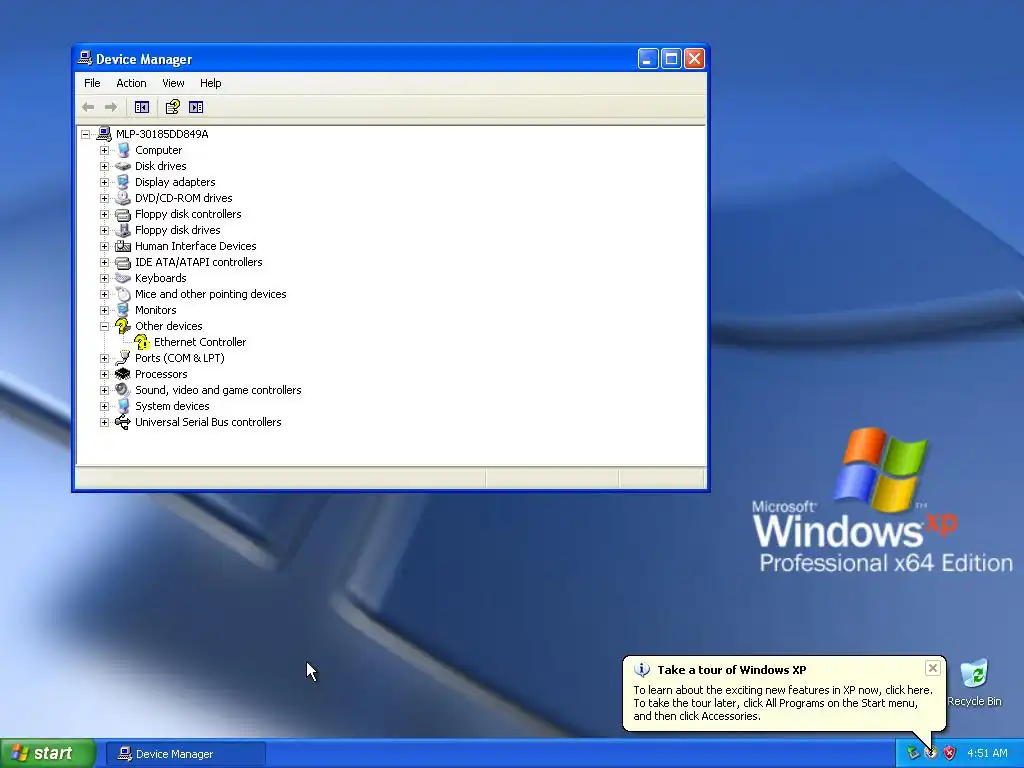Image resolution: width=1024 pixels, height=768 pixels.
Task: Click the Device Manager taskbar button
Action: tap(186, 754)
